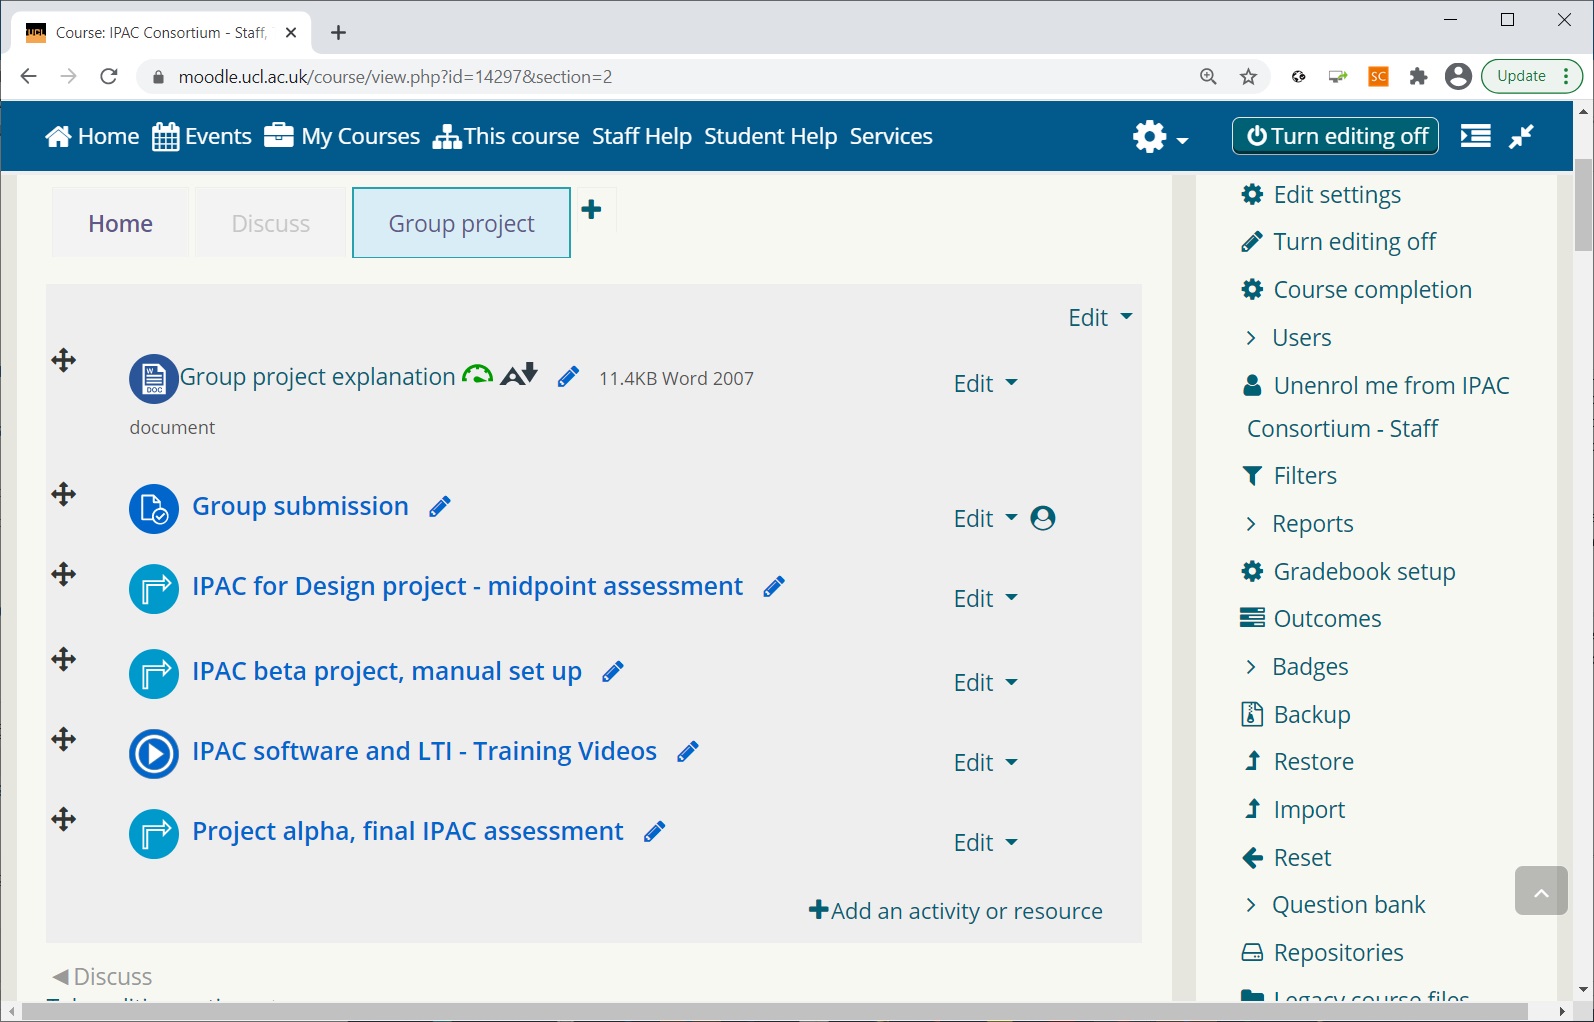Click the back to top arrow button
Image resolution: width=1594 pixels, height=1022 pixels.
tap(1541, 890)
